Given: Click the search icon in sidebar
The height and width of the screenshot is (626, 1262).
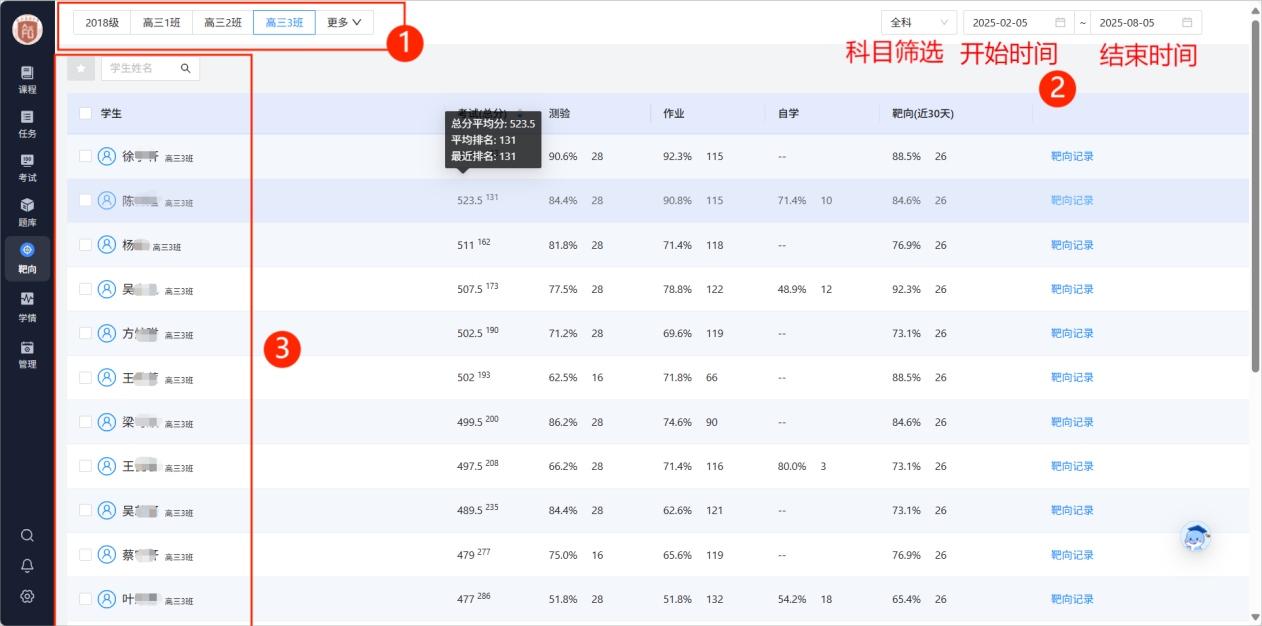Looking at the screenshot, I should pyautogui.click(x=27, y=535).
